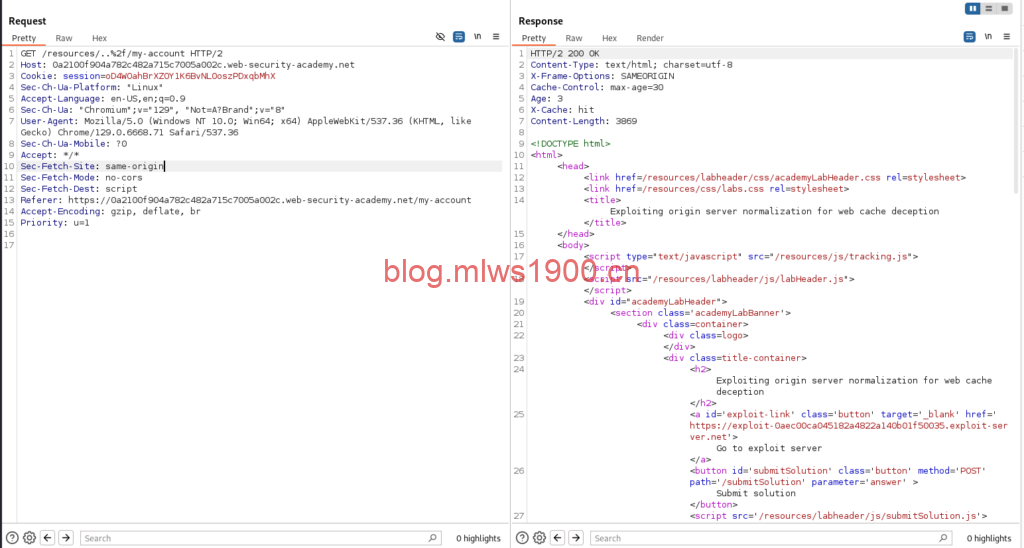Go to next match in Request search
1024x548 pixels.
point(66,538)
